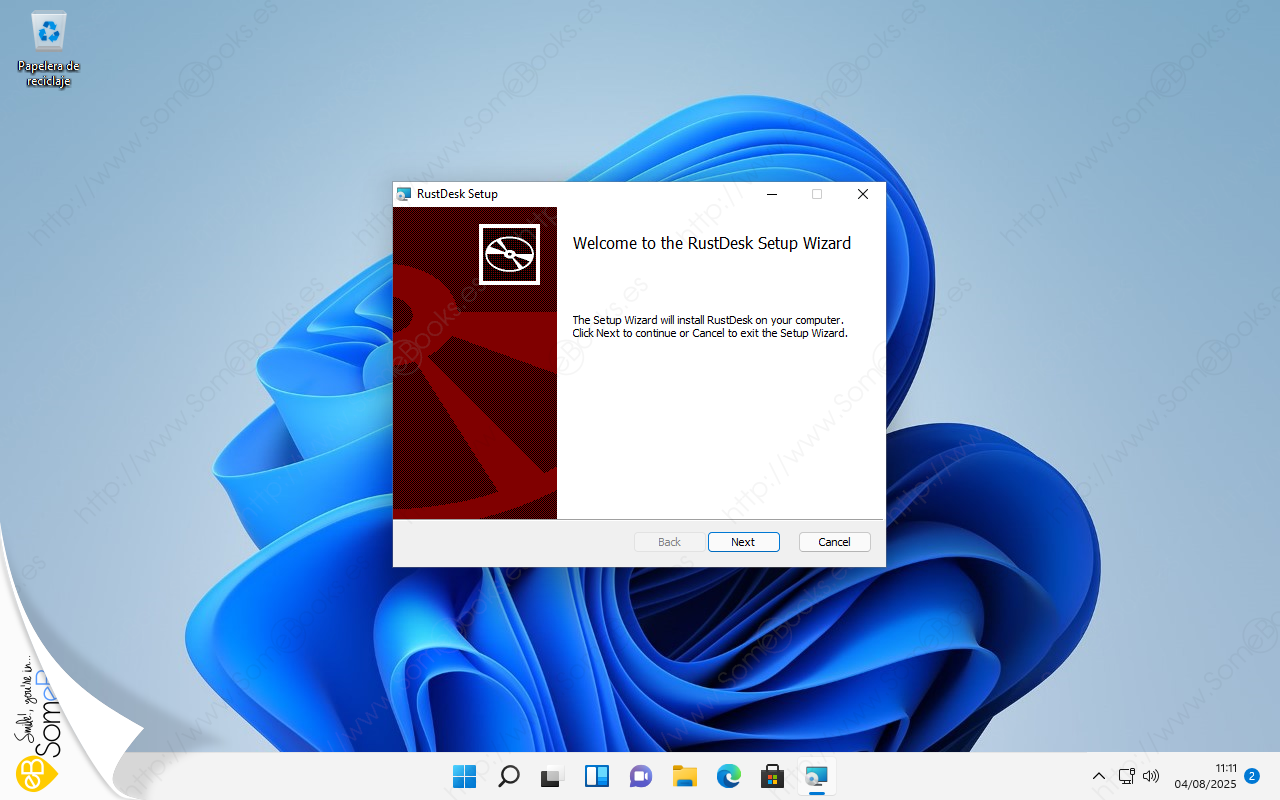Click Next in the RustDesk Setup wizard
This screenshot has height=800, width=1280.
coord(743,542)
